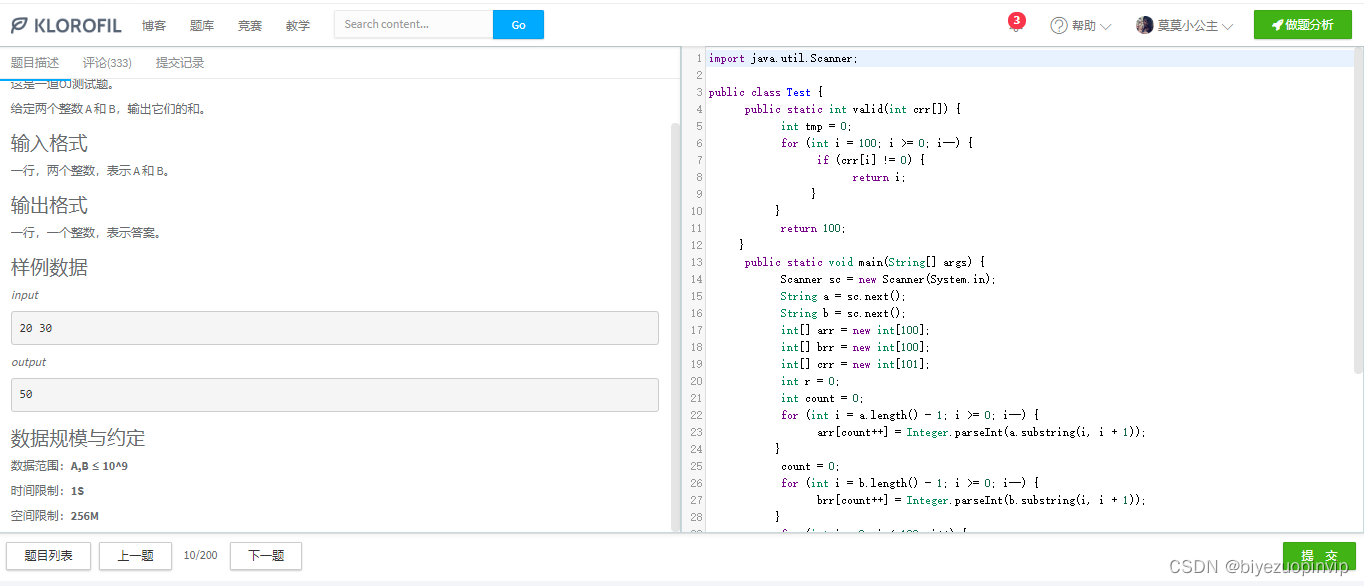Click the 输出格式 heading
The width and height of the screenshot is (1364, 586).
pos(49,205)
